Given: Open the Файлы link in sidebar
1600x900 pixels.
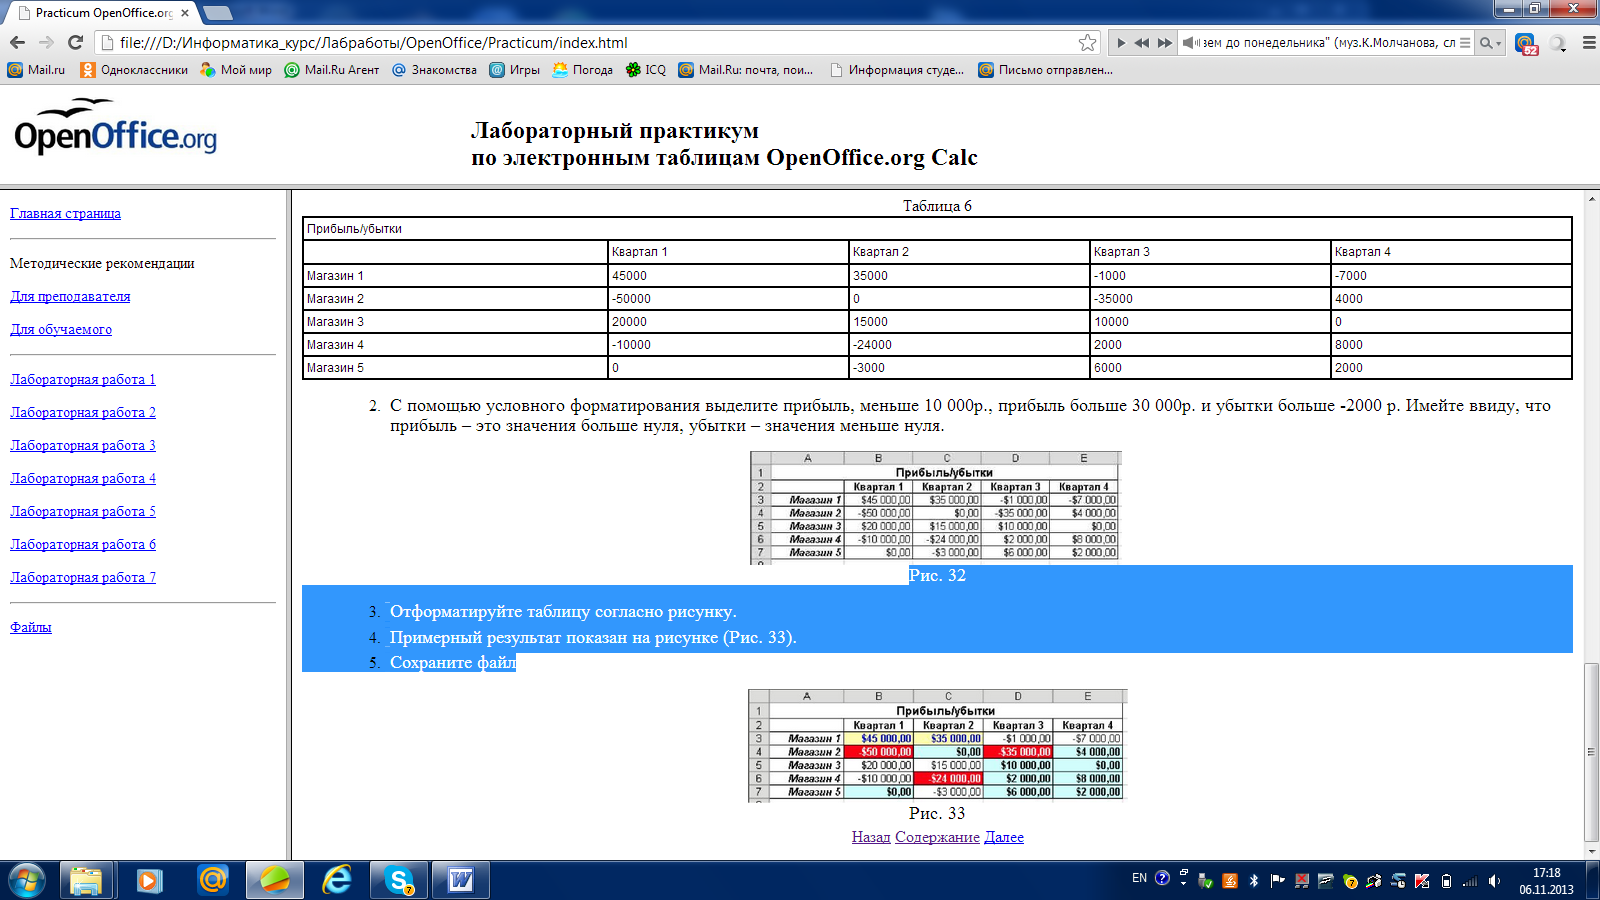Looking at the screenshot, I should point(31,627).
